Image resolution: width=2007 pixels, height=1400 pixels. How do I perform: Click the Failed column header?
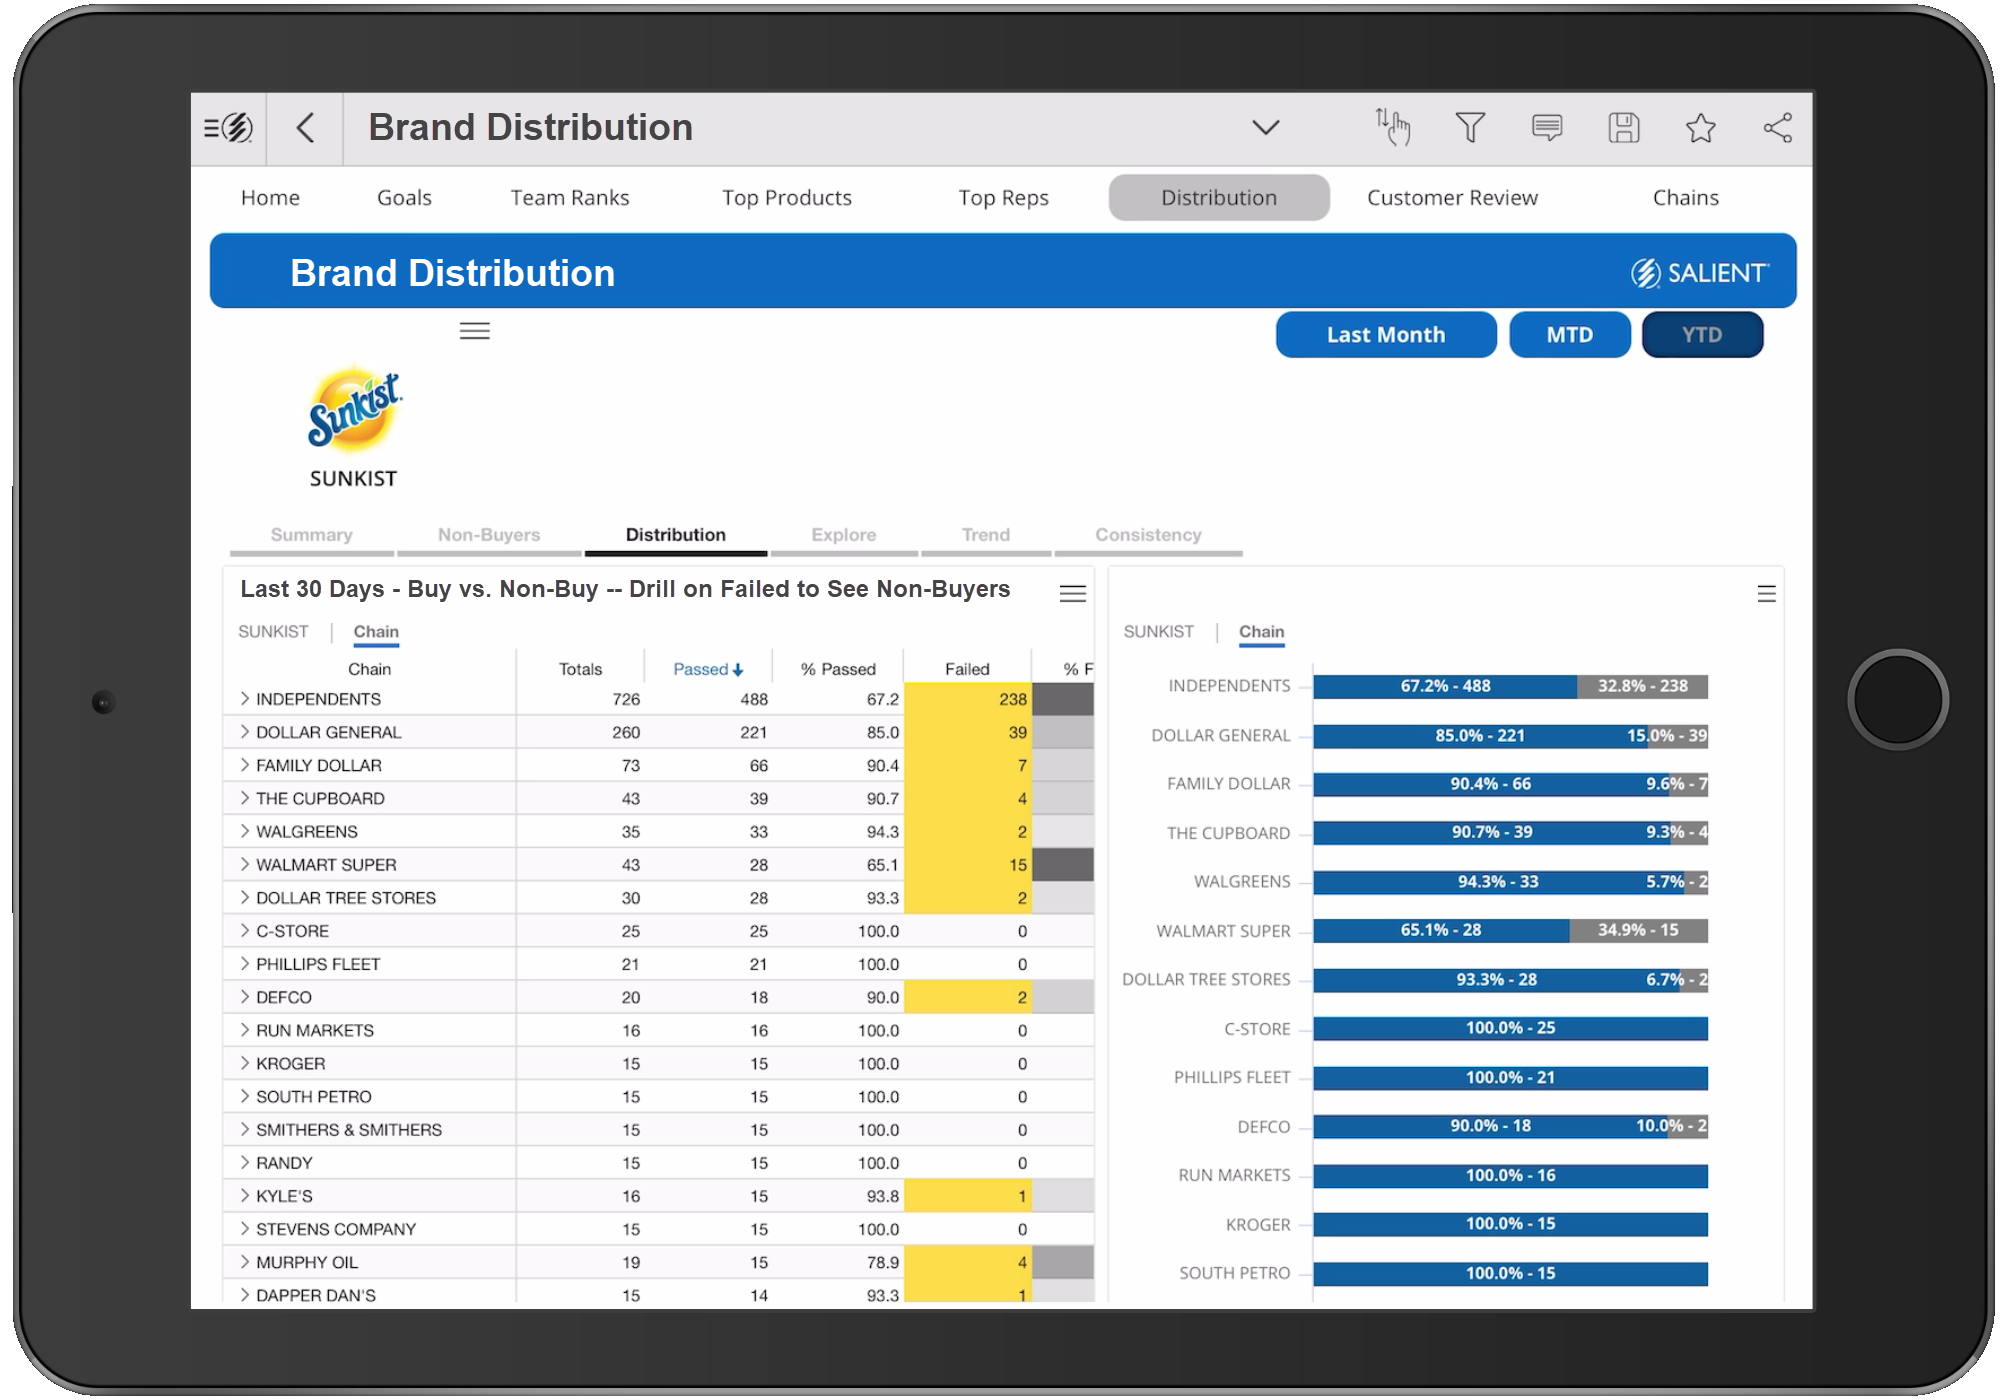[967, 669]
